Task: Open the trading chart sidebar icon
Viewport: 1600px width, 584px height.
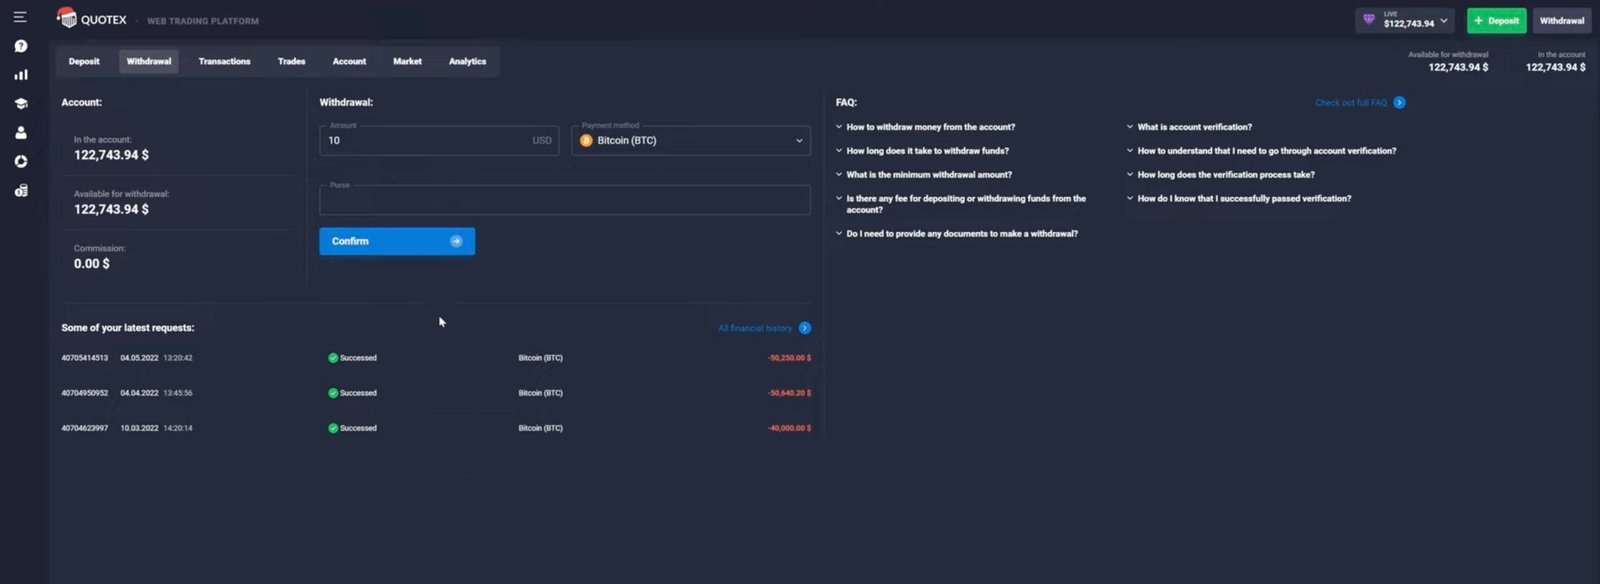Action: pos(20,75)
